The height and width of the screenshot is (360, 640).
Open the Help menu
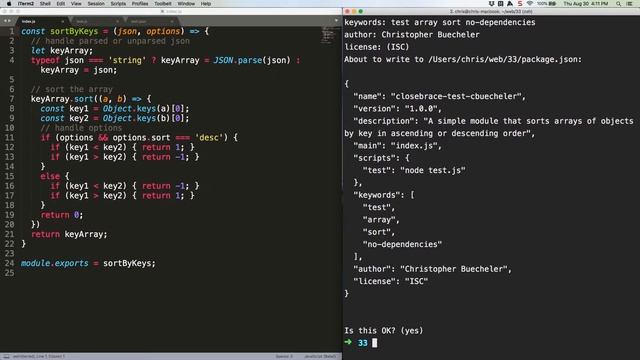click(206, 4)
